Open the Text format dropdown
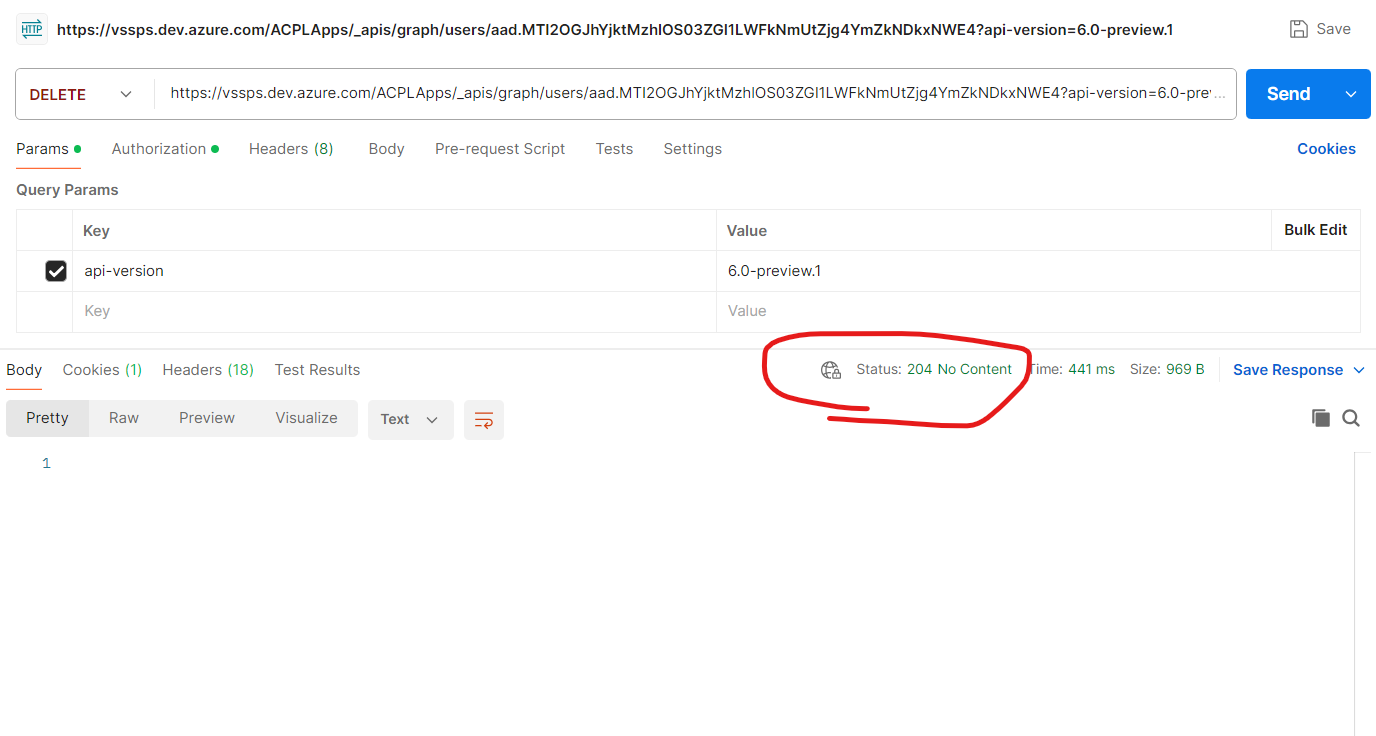This screenshot has height=736, width=1376. 411,420
